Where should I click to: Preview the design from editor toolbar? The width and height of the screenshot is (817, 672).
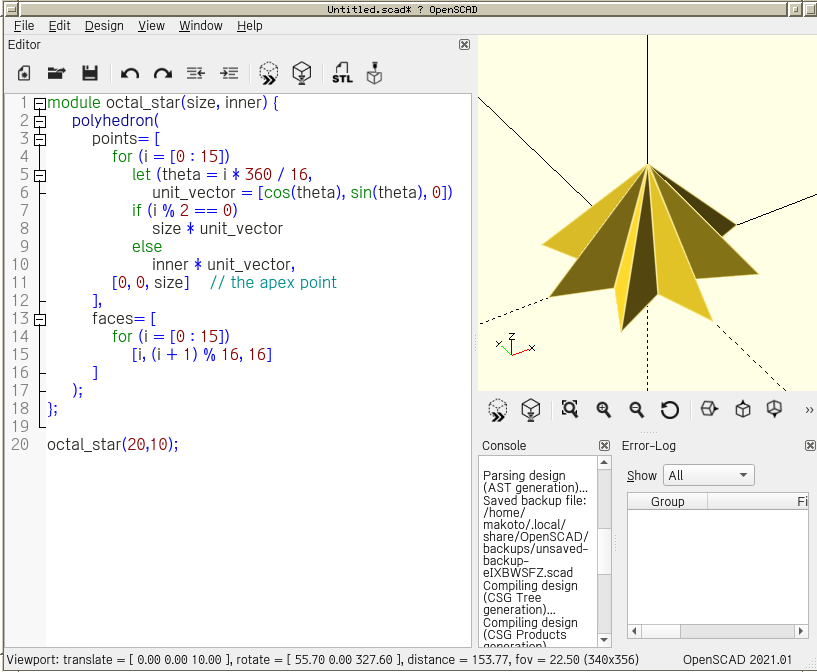tap(268, 73)
